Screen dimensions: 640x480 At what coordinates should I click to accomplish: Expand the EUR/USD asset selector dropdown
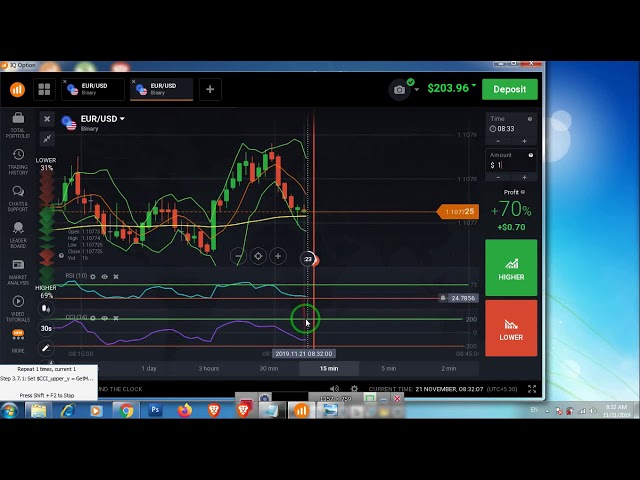click(x=103, y=119)
